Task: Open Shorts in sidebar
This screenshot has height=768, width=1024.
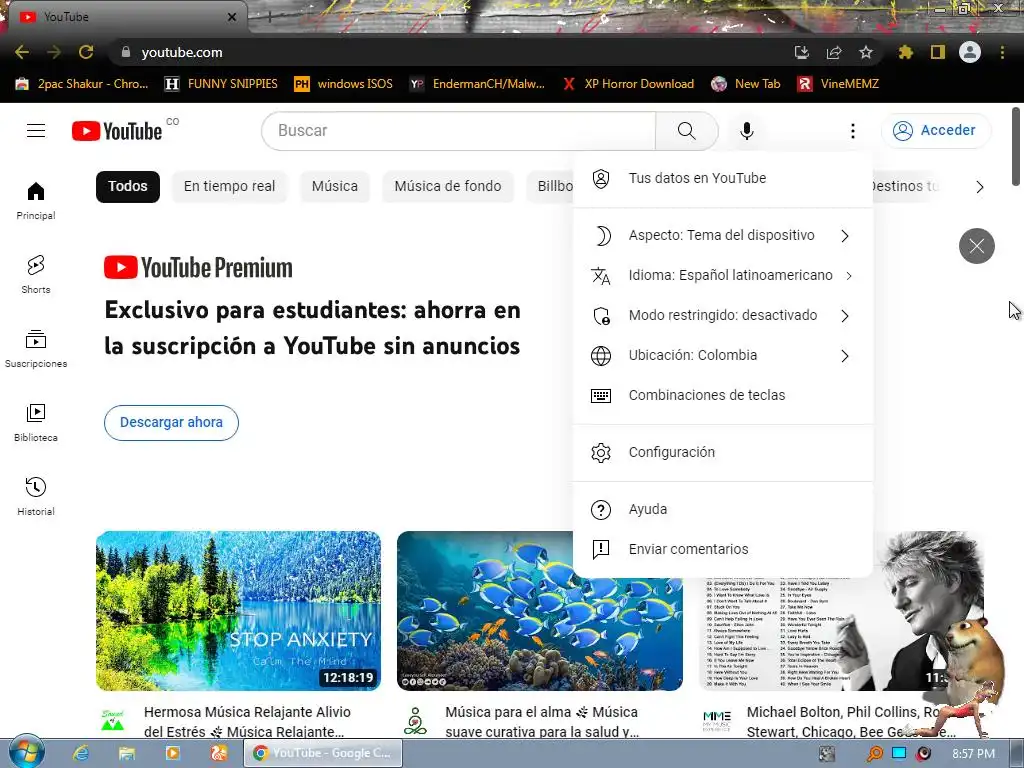Action: pyautogui.click(x=36, y=274)
